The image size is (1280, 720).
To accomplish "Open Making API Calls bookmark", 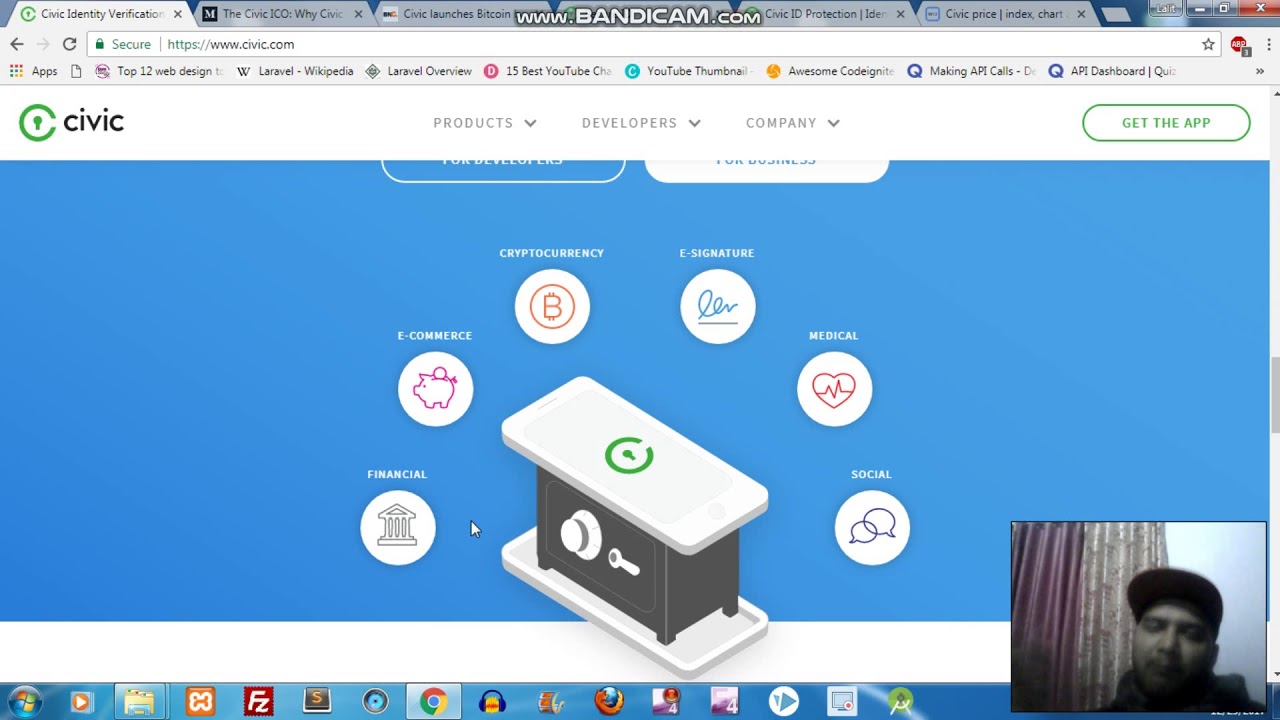I will coord(972,71).
